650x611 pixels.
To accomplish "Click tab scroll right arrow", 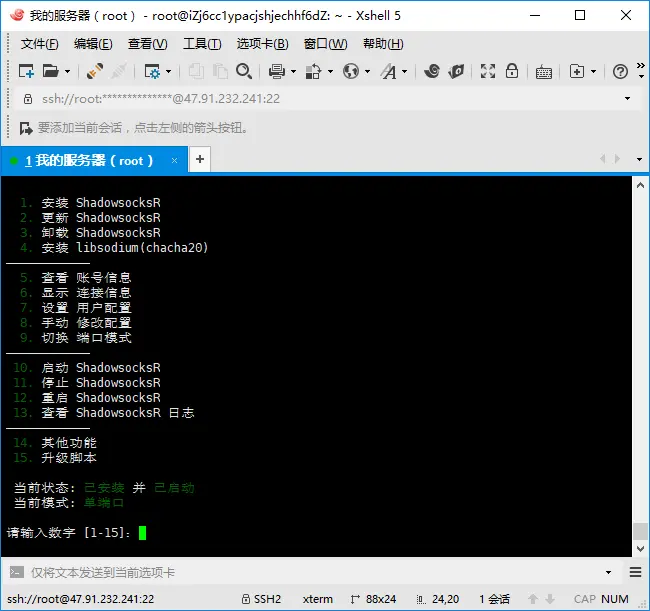I will [x=617, y=159].
